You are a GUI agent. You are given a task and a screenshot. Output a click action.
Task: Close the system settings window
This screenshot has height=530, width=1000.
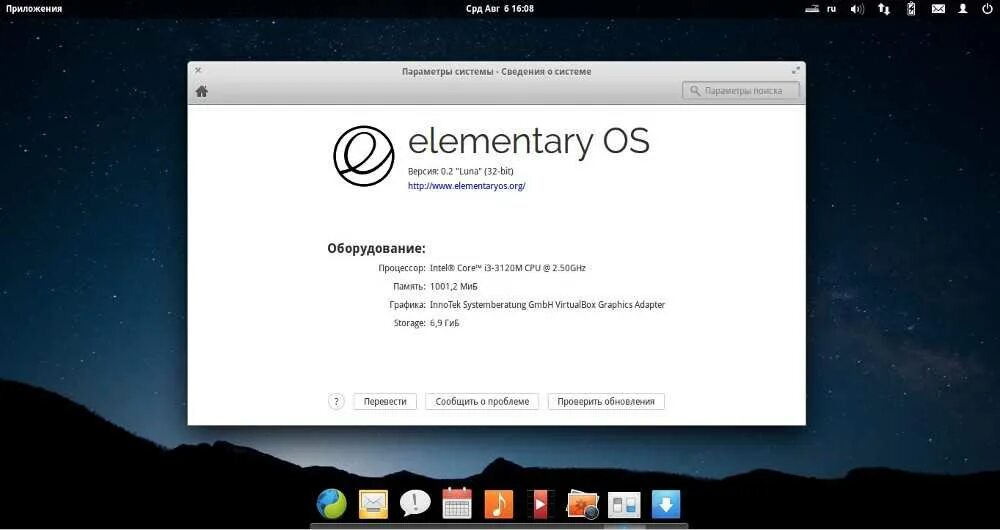[x=198, y=70]
